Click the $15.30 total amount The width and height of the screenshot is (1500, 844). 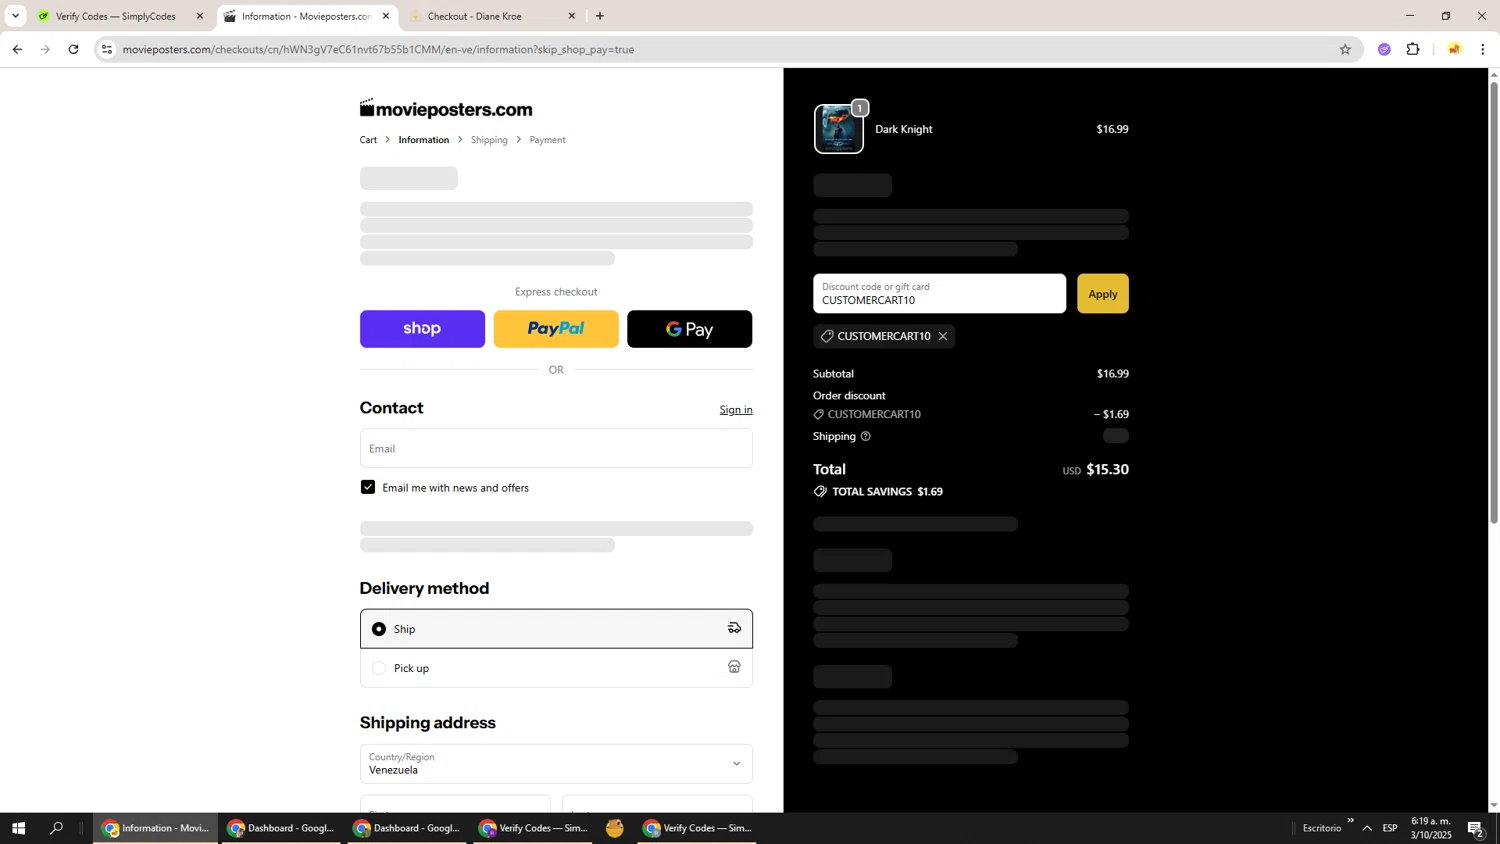pyautogui.click(x=1107, y=469)
